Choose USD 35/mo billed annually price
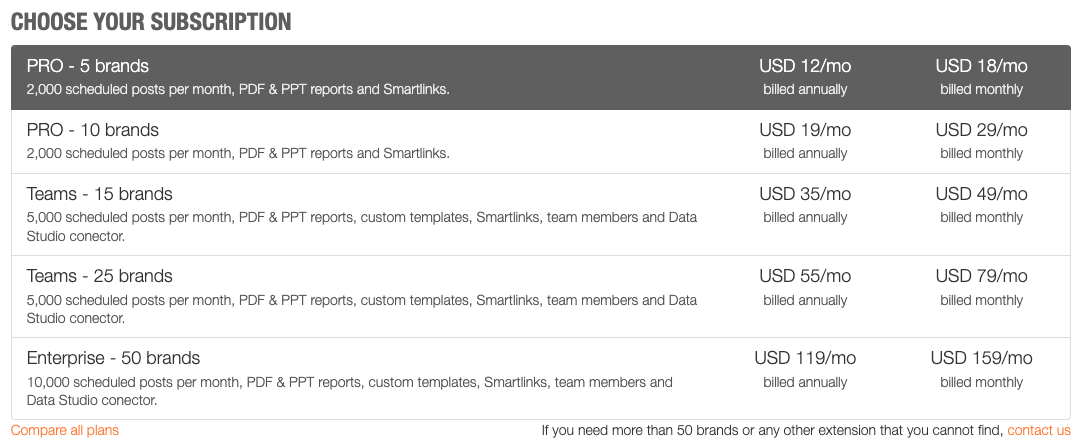The height and width of the screenshot is (447, 1084). pyautogui.click(x=805, y=204)
